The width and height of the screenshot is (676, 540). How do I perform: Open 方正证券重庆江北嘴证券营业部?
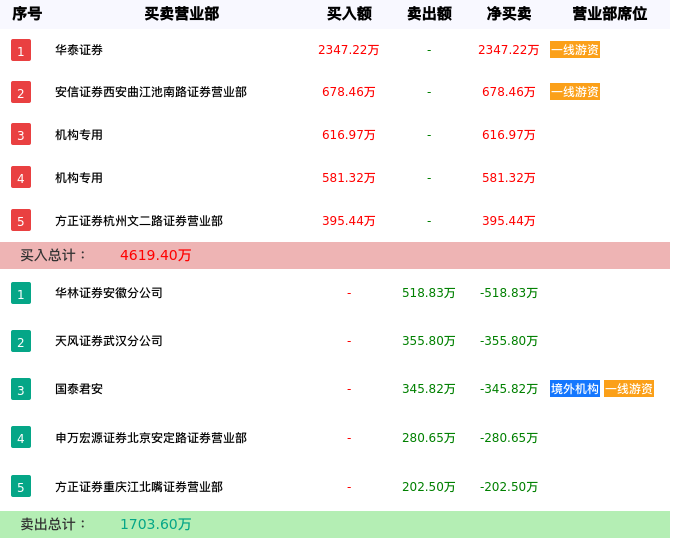point(139,487)
